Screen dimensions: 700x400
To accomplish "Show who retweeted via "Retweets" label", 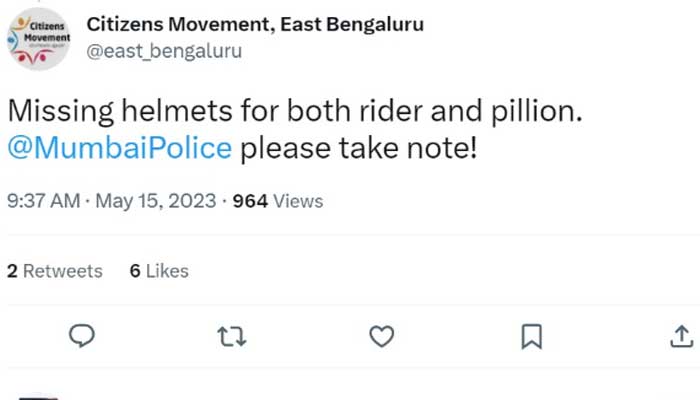I will click(62, 271).
